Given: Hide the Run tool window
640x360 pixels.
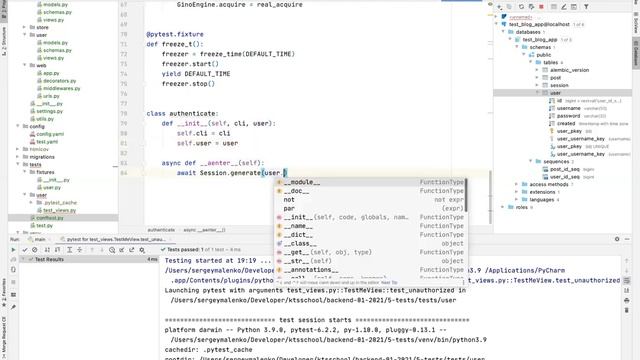Looking at the screenshot, I should point(627,239).
